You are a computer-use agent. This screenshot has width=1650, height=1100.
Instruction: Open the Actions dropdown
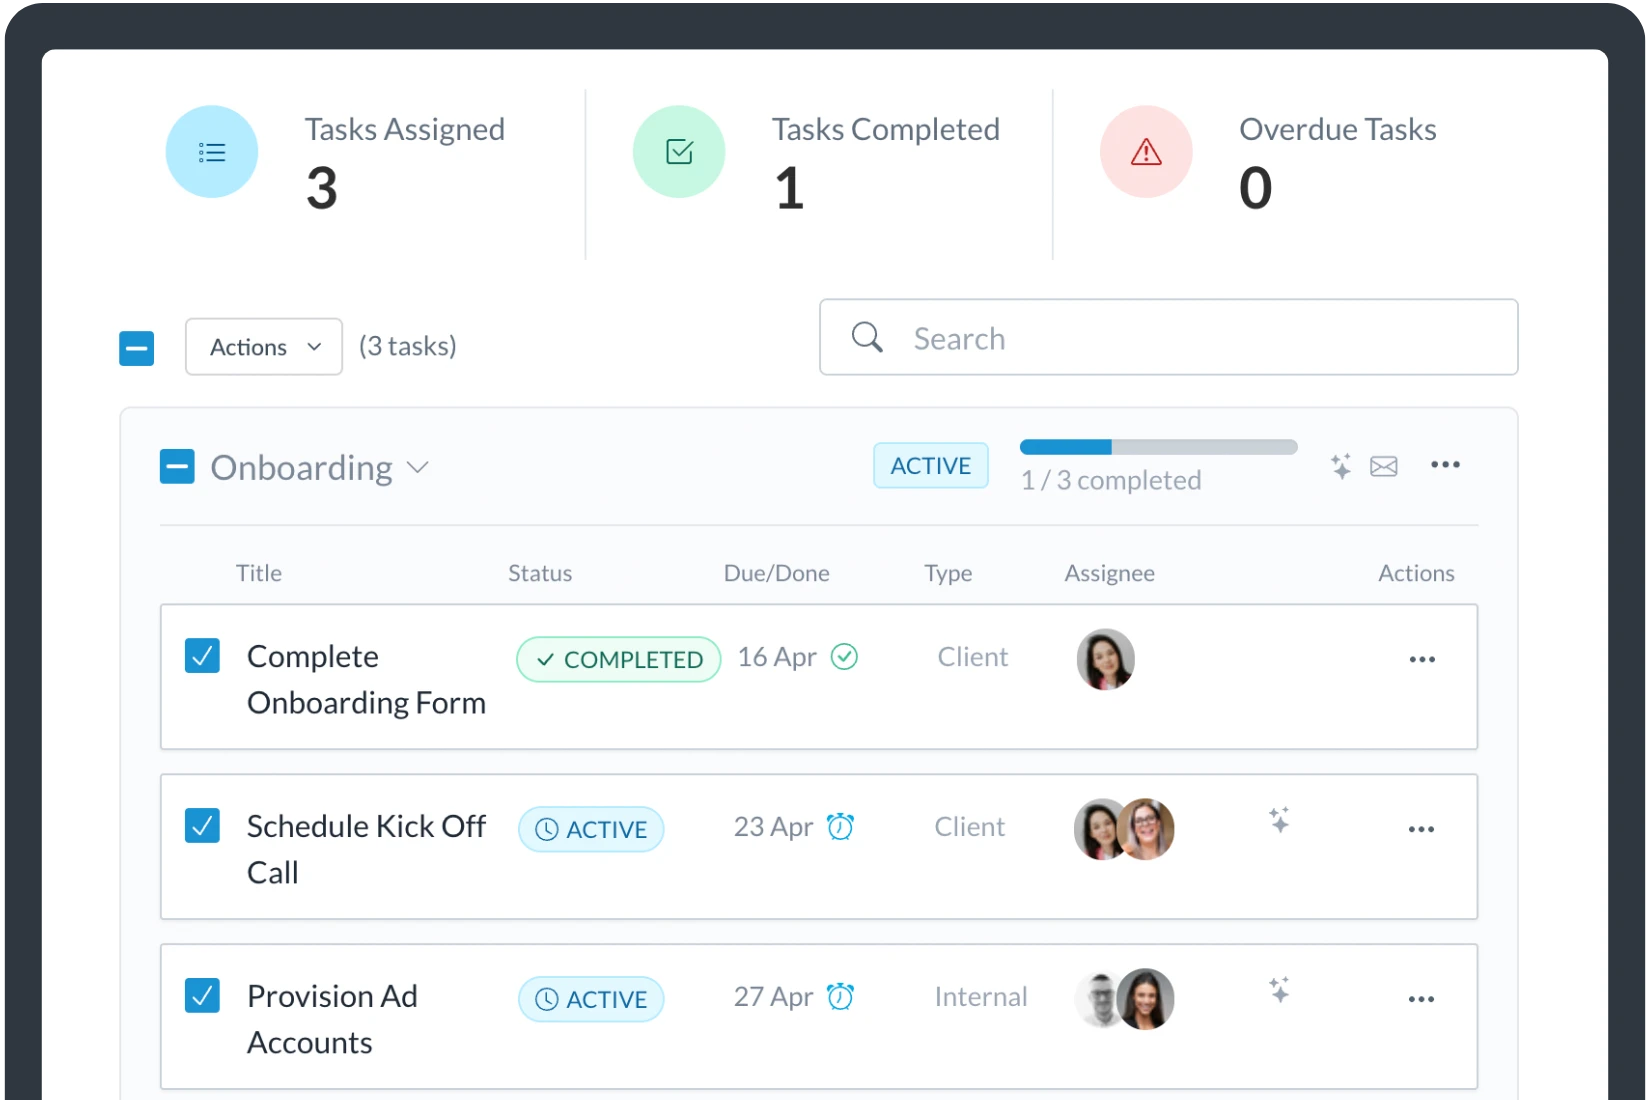(263, 346)
